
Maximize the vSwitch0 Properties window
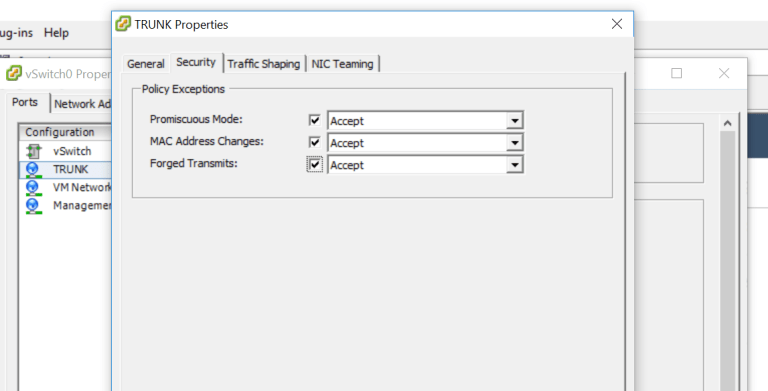pos(676,73)
